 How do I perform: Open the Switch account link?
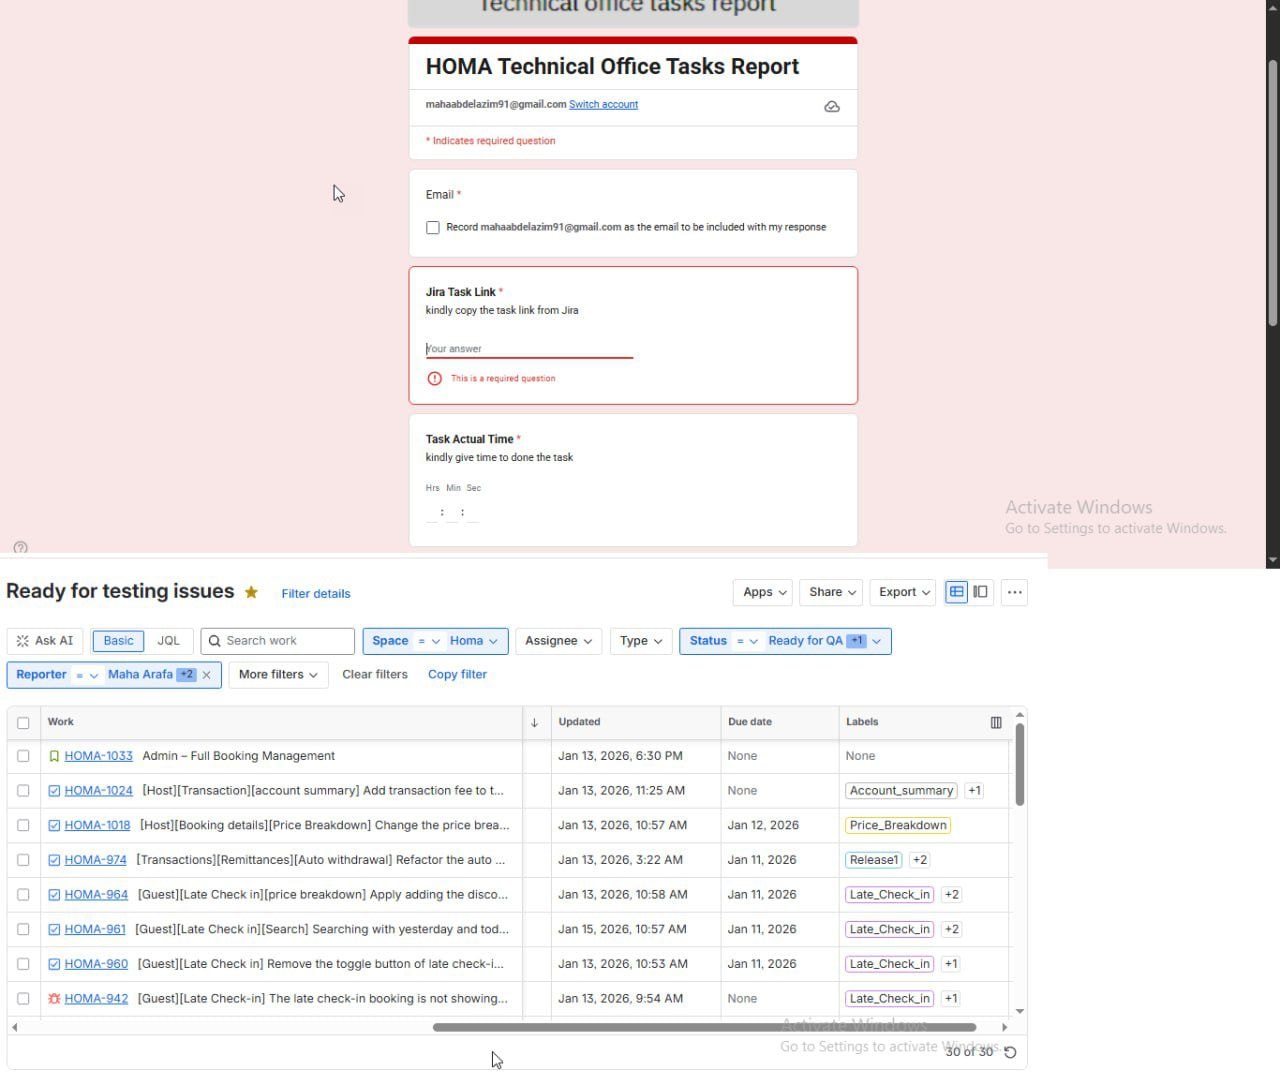[603, 104]
